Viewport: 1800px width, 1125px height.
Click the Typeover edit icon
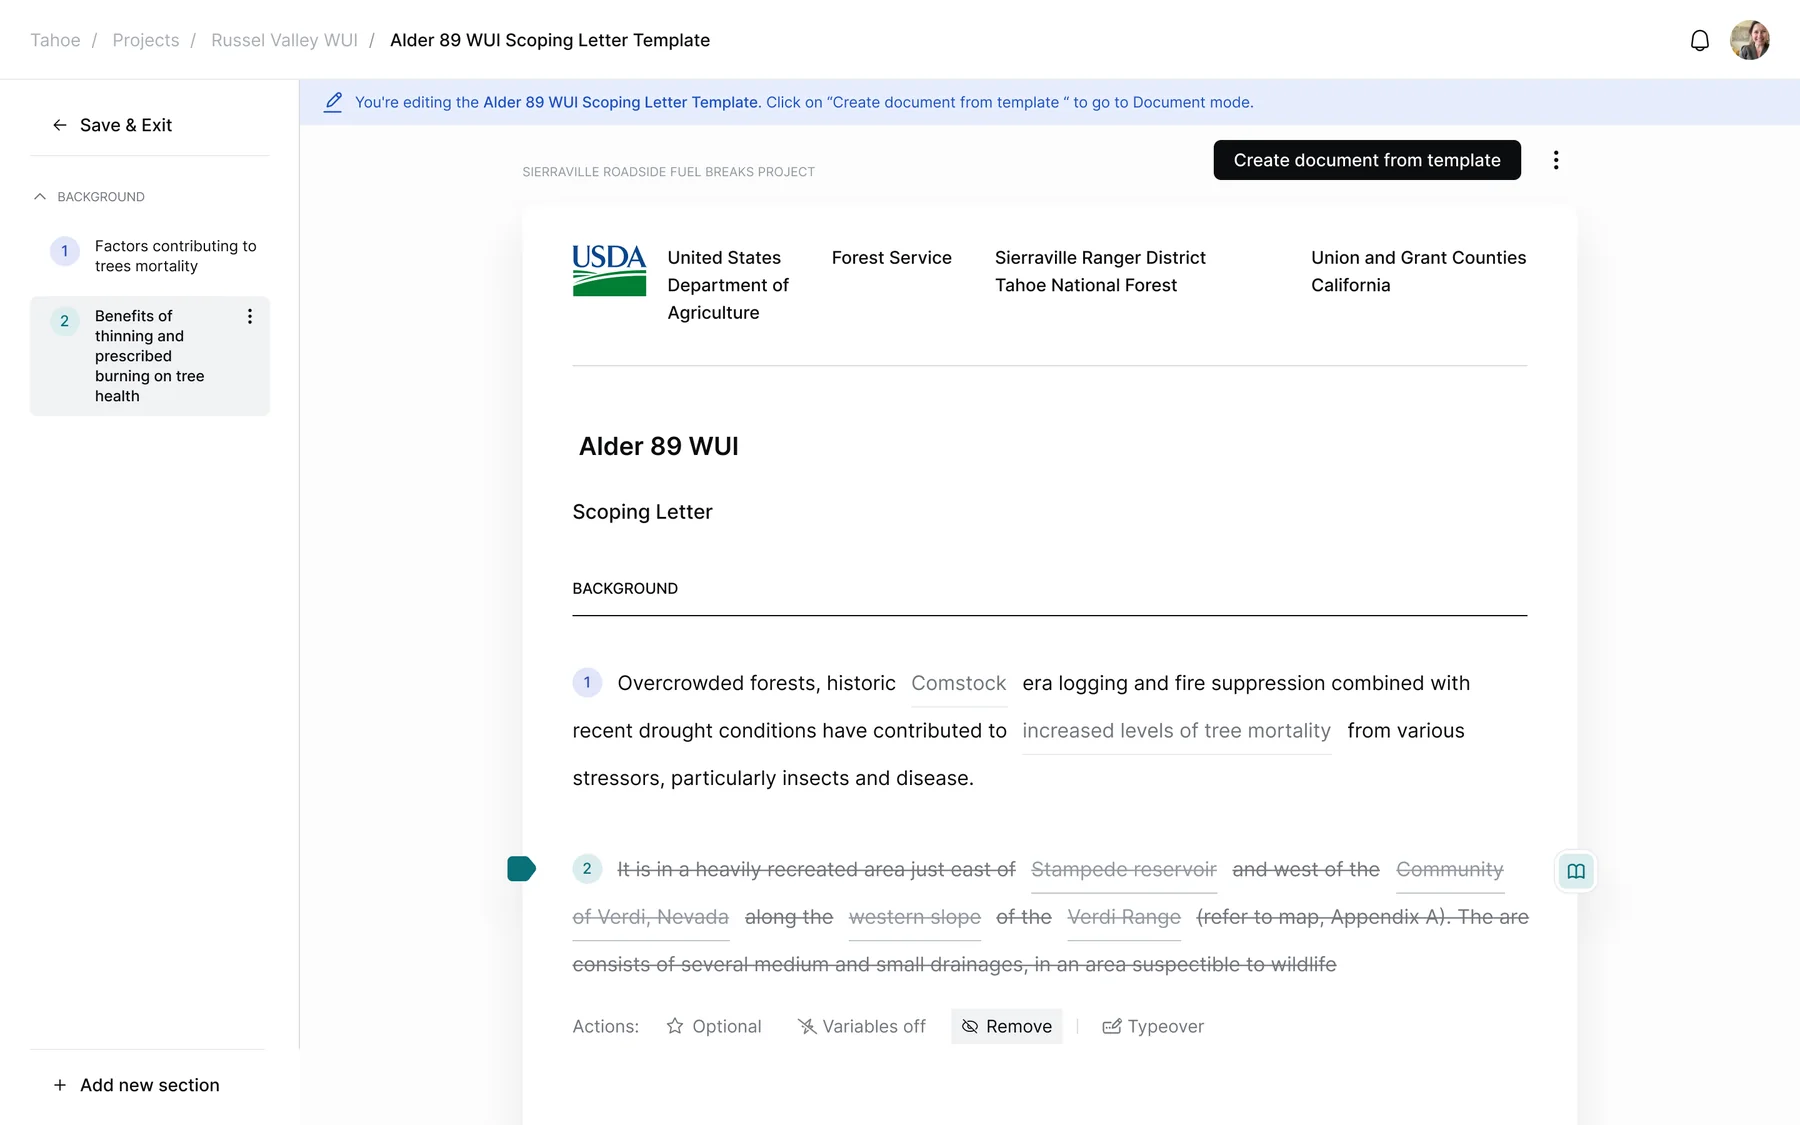[1111, 1026]
